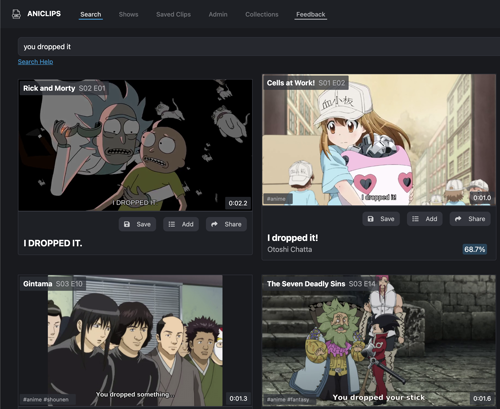Click the 68.7% match score badge
This screenshot has height=409, width=500.
pyautogui.click(x=475, y=249)
